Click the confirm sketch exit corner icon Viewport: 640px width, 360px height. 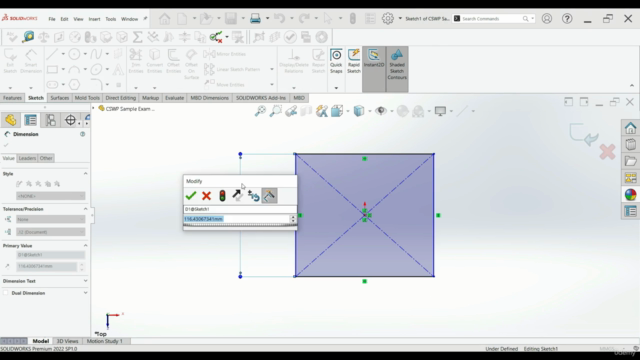click(583, 134)
